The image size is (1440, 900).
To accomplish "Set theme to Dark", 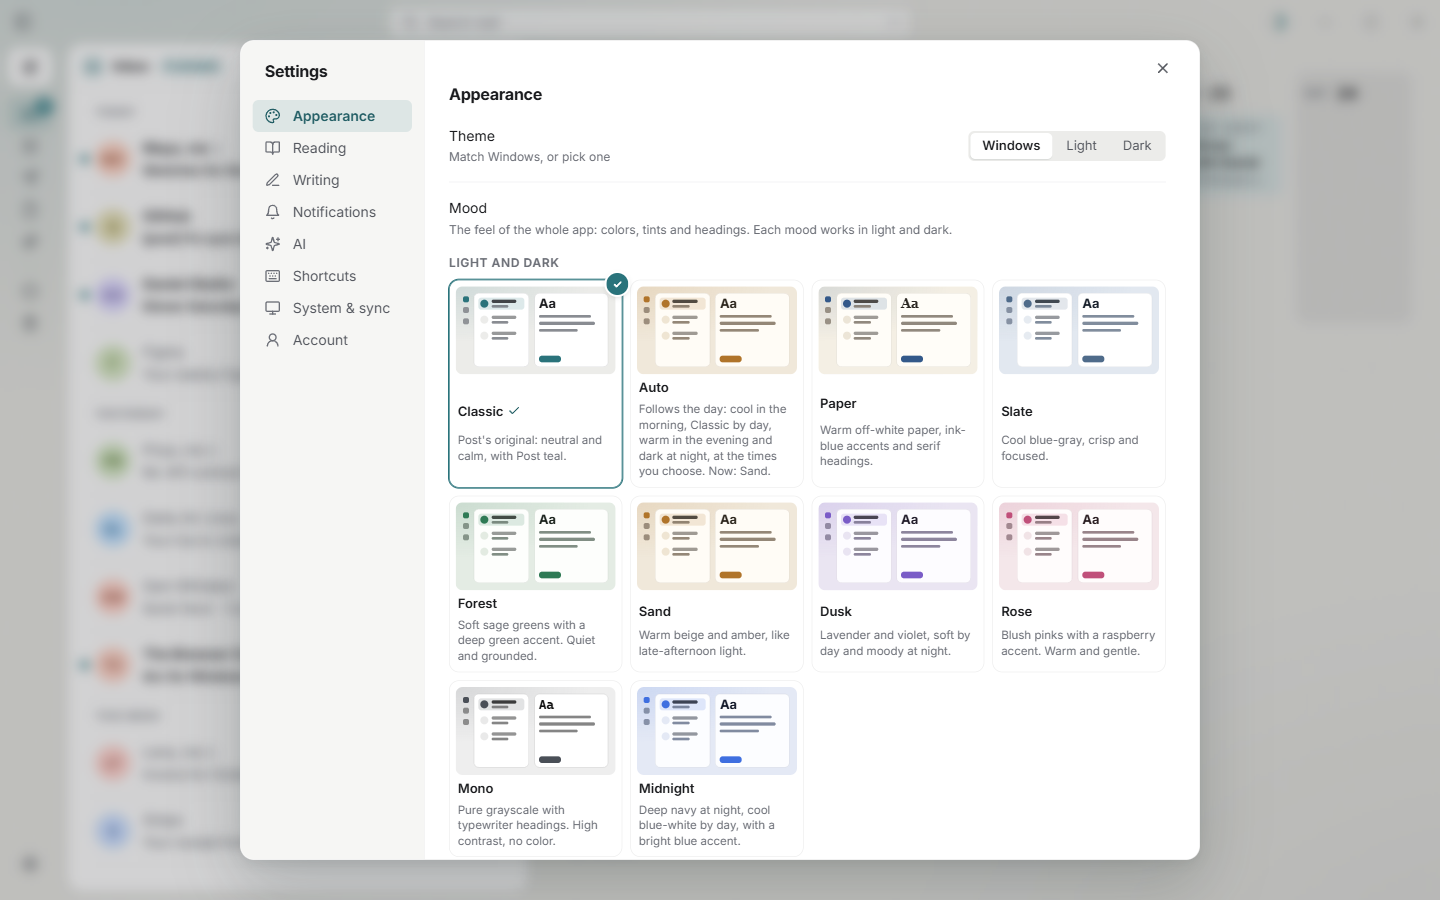I will (x=1137, y=146).
